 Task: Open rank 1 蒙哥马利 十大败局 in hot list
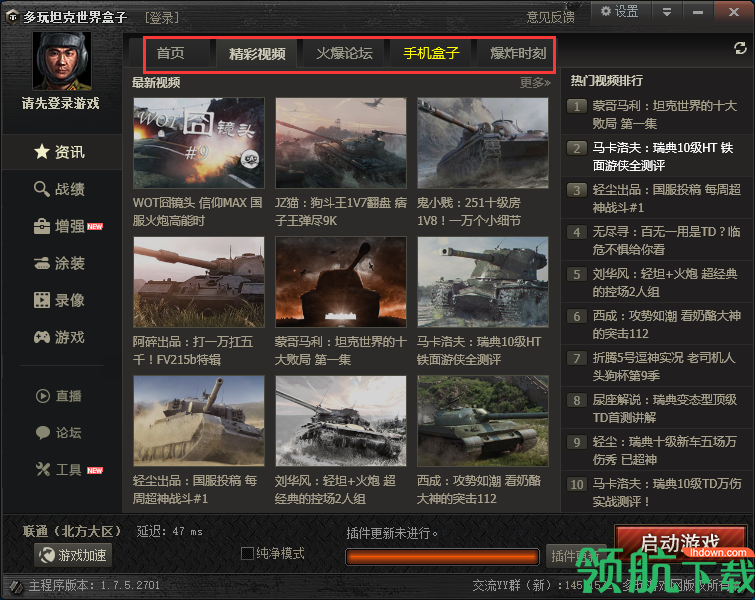pyautogui.click(x=656, y=115)
